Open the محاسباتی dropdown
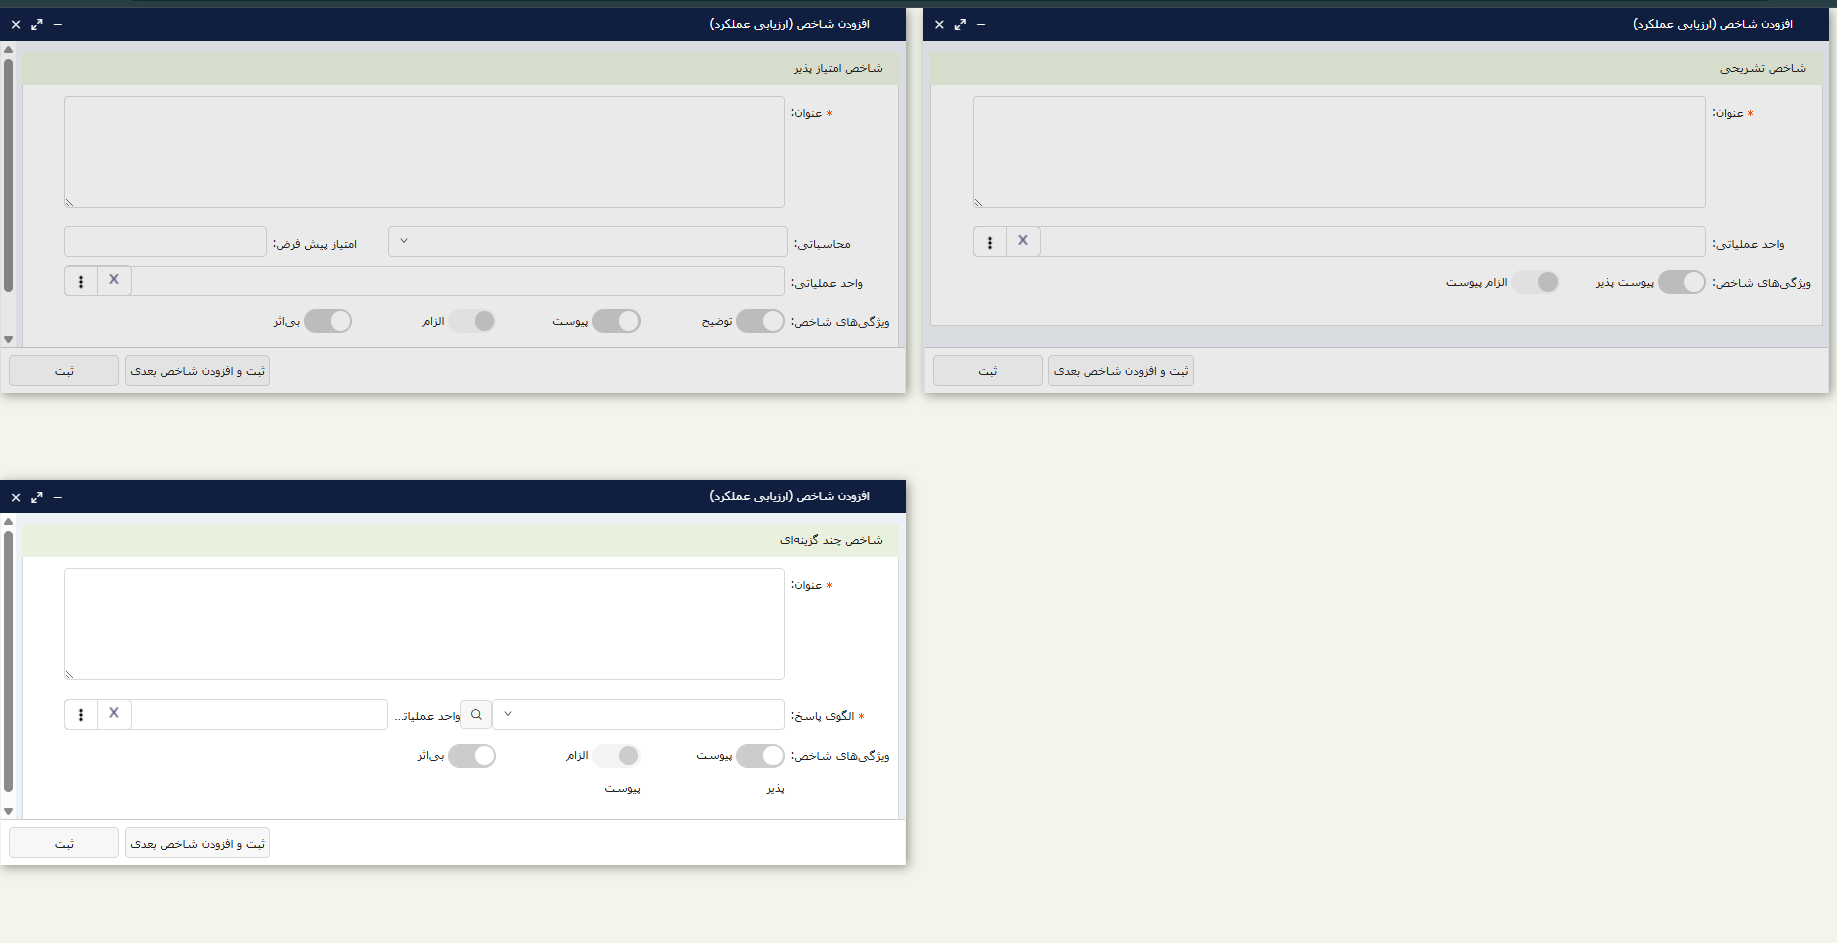 588,242
